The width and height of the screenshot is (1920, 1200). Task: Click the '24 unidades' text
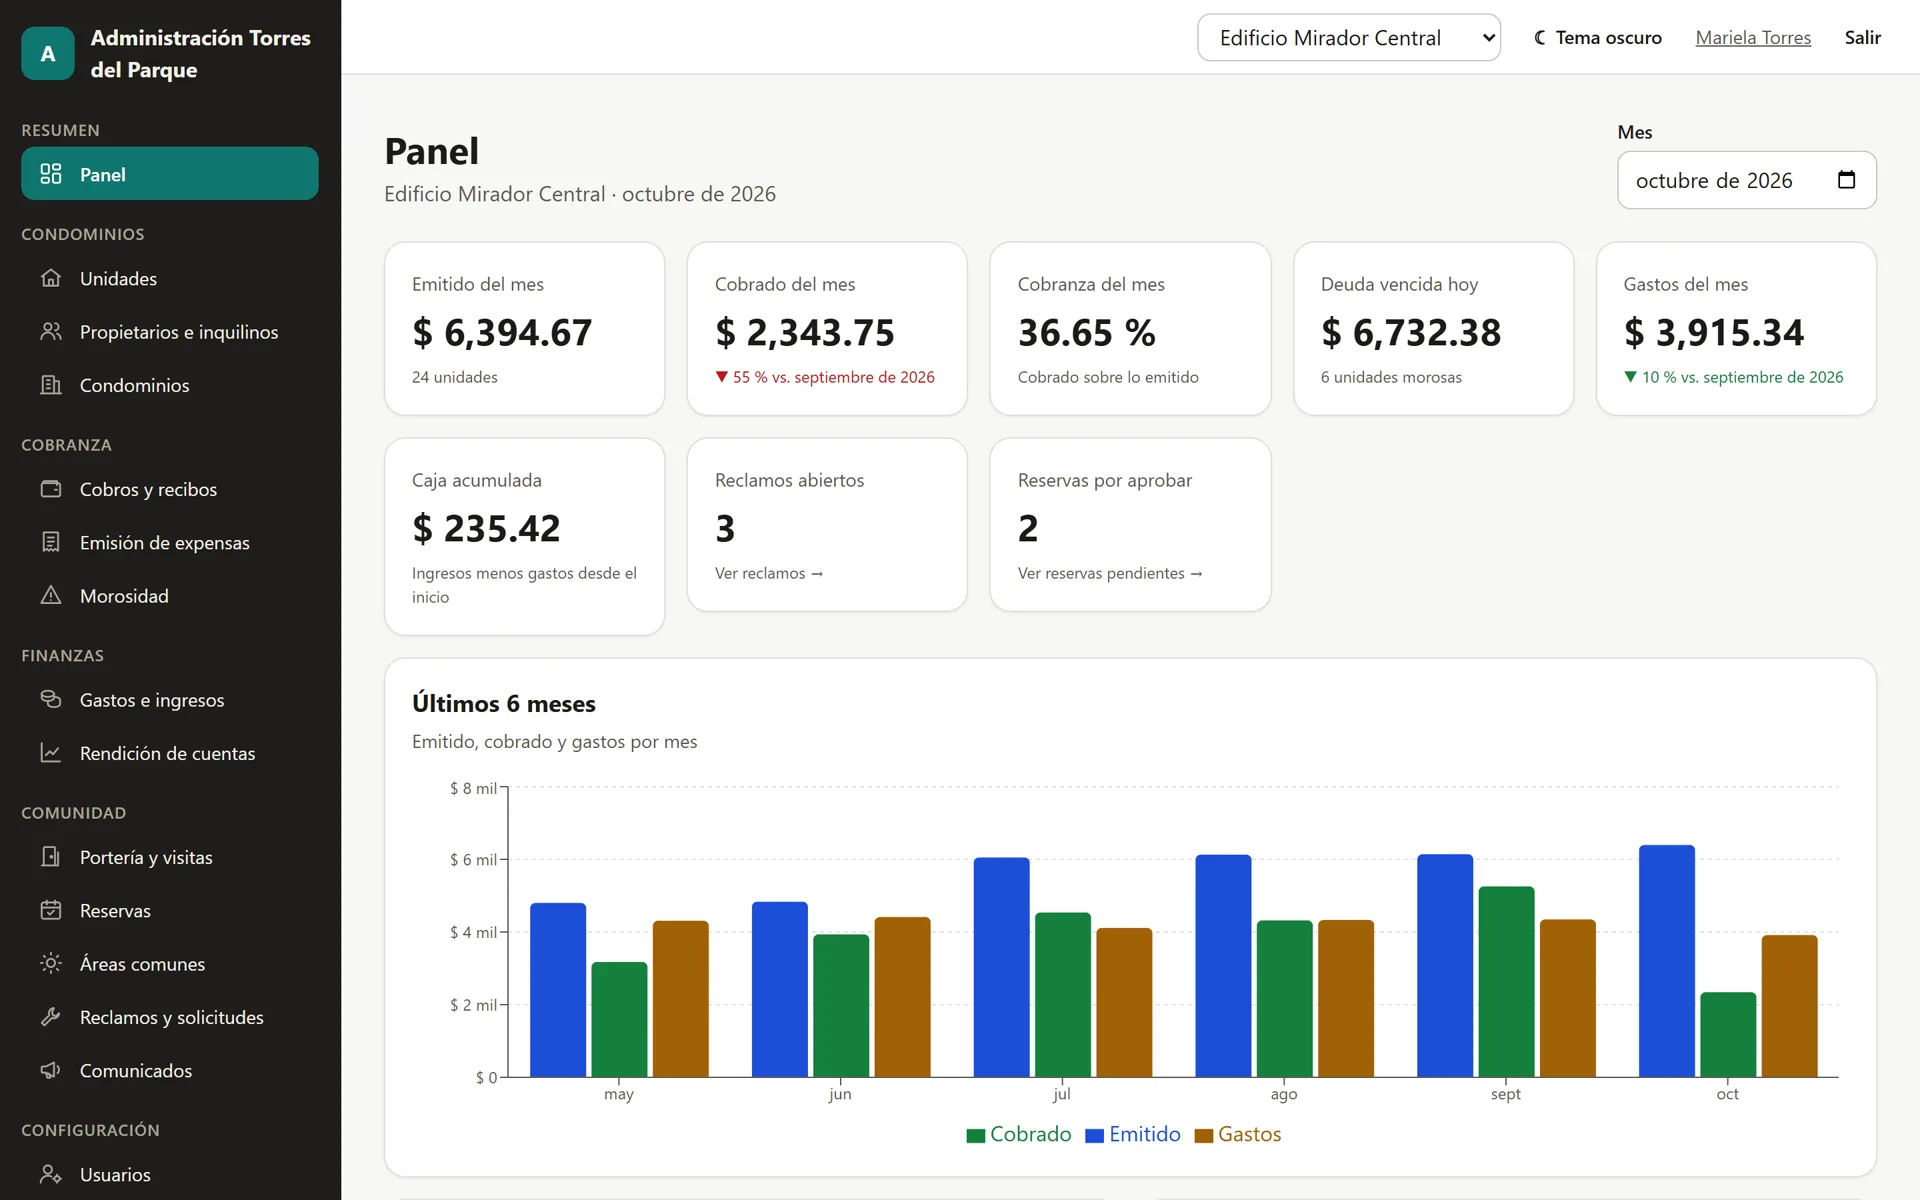click(x=455, y=377)
